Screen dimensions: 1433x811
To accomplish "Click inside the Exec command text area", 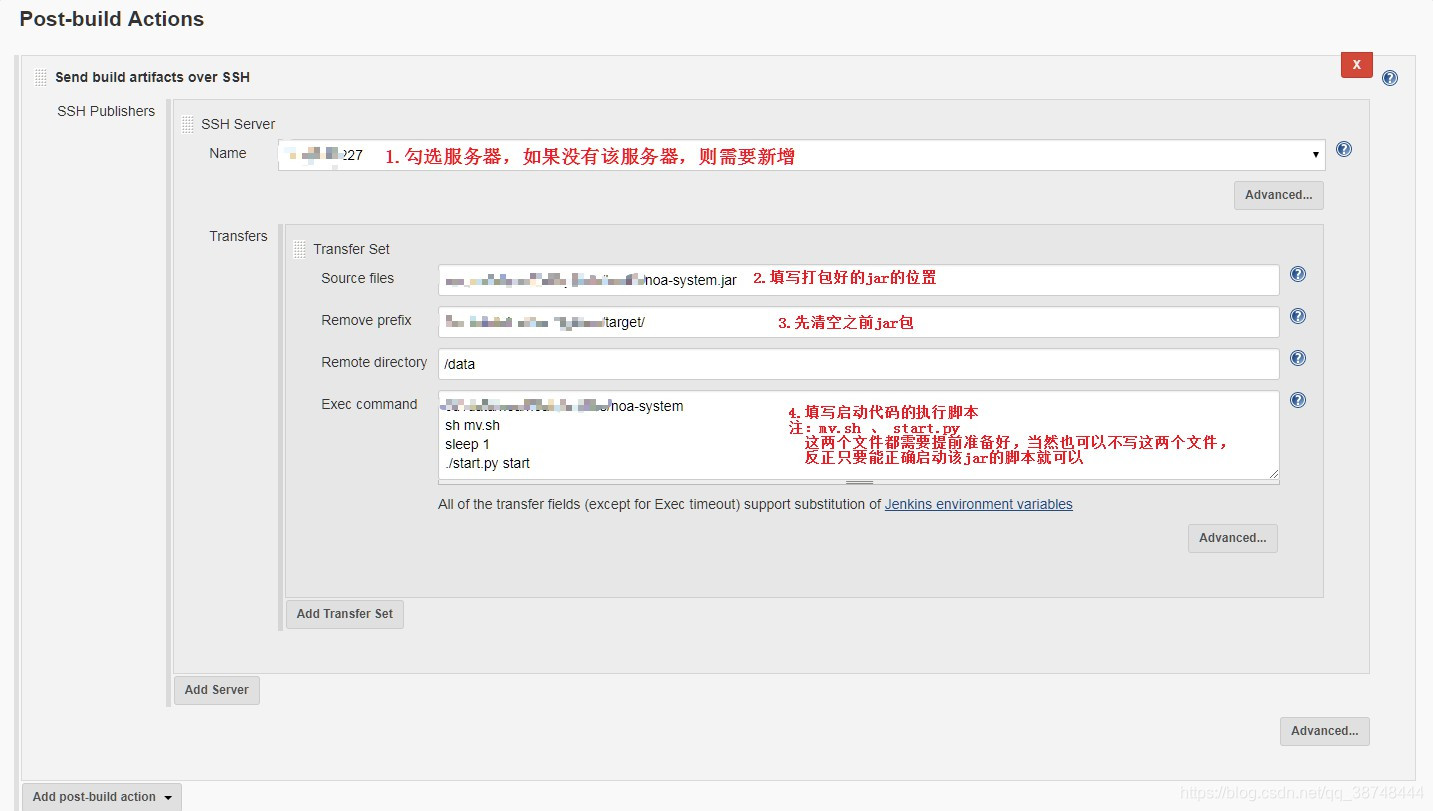I will pyautogui.click(x=858, y=435).
